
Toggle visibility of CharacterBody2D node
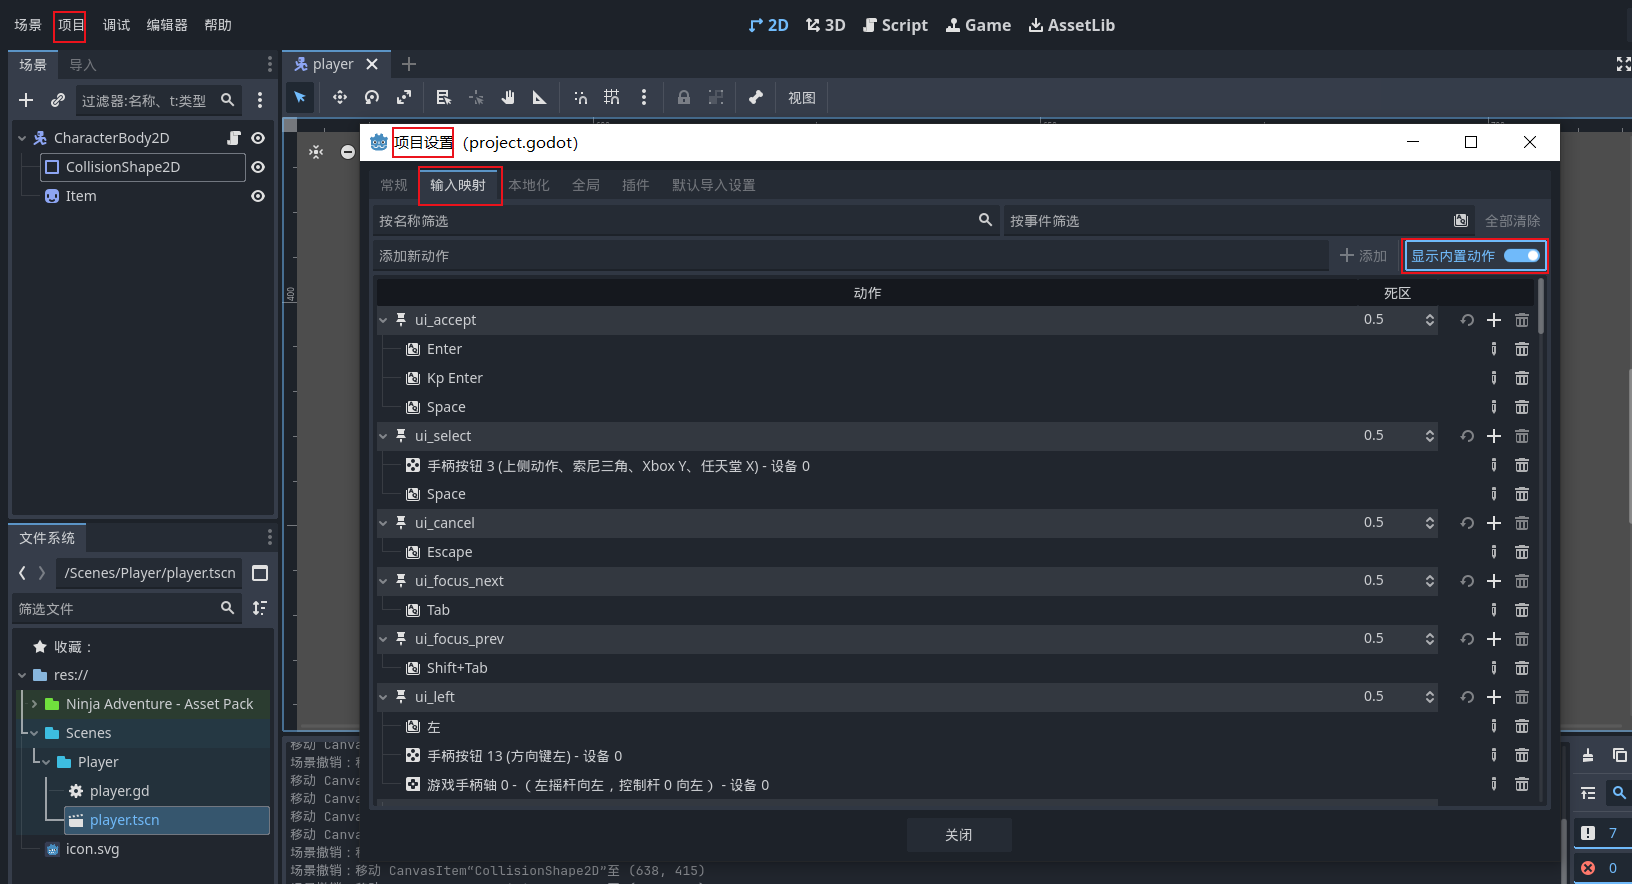258,138
